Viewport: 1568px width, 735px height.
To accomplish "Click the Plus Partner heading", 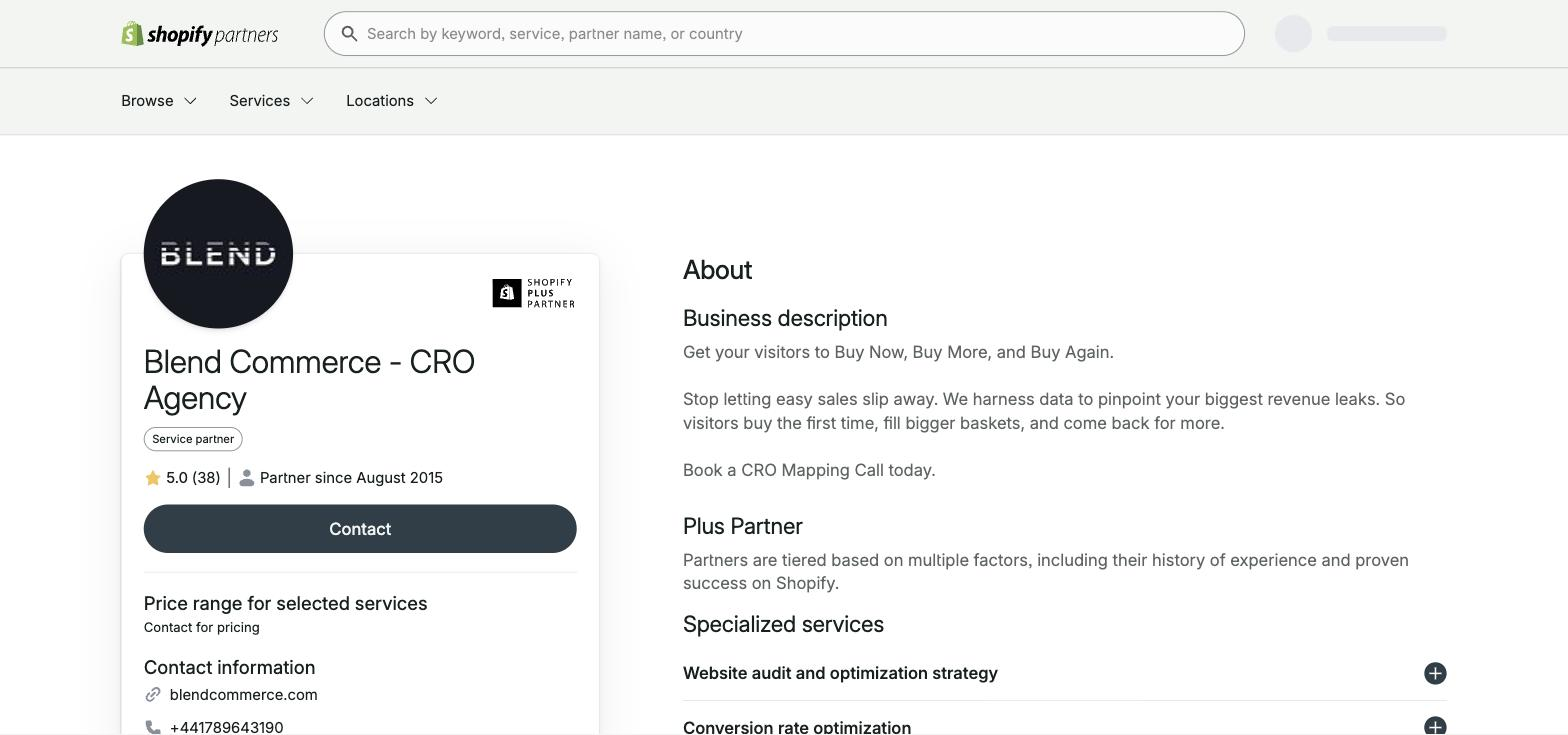I will pyautogui.click(x=743, y=526).
